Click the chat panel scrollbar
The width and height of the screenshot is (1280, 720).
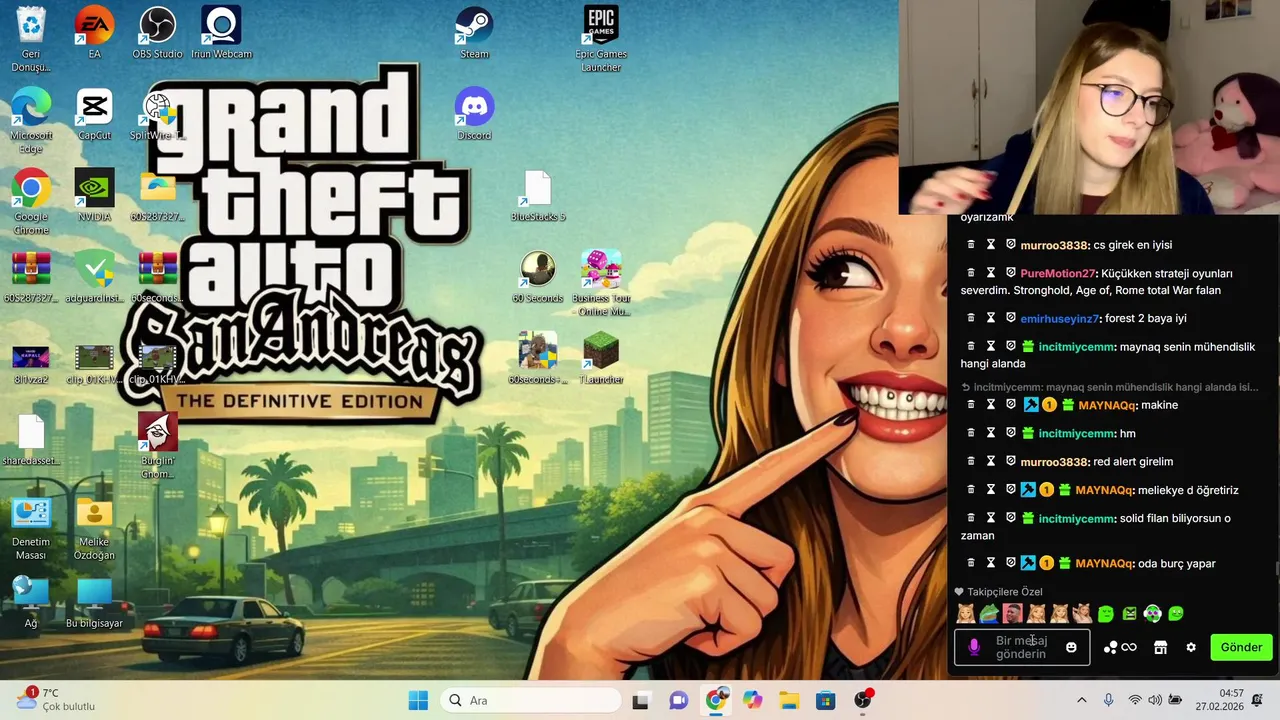click(x=1275, y=569)
